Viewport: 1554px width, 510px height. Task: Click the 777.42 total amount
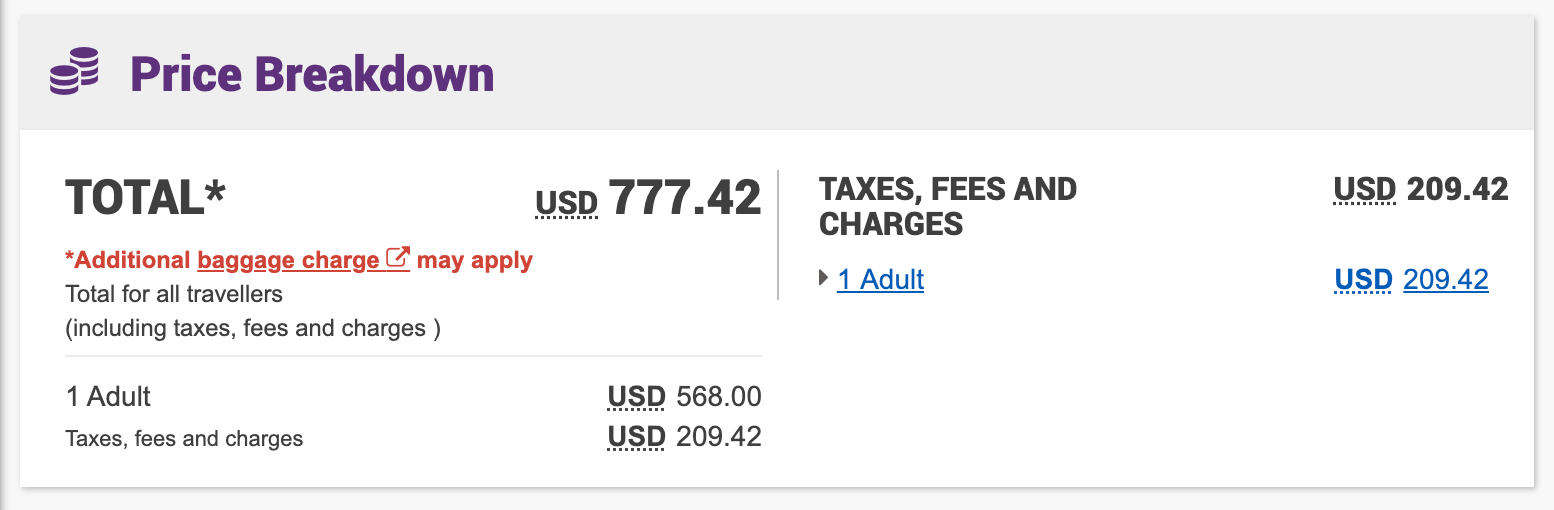685,197
